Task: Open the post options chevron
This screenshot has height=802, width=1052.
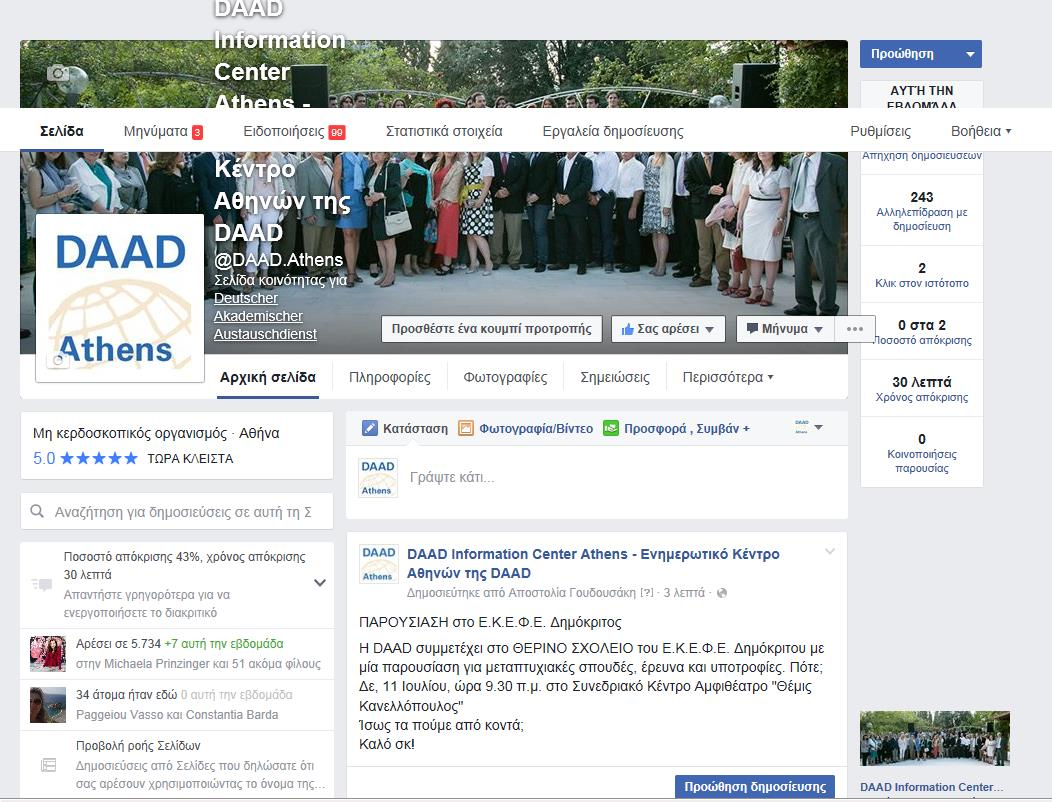Action: point(830,552)
